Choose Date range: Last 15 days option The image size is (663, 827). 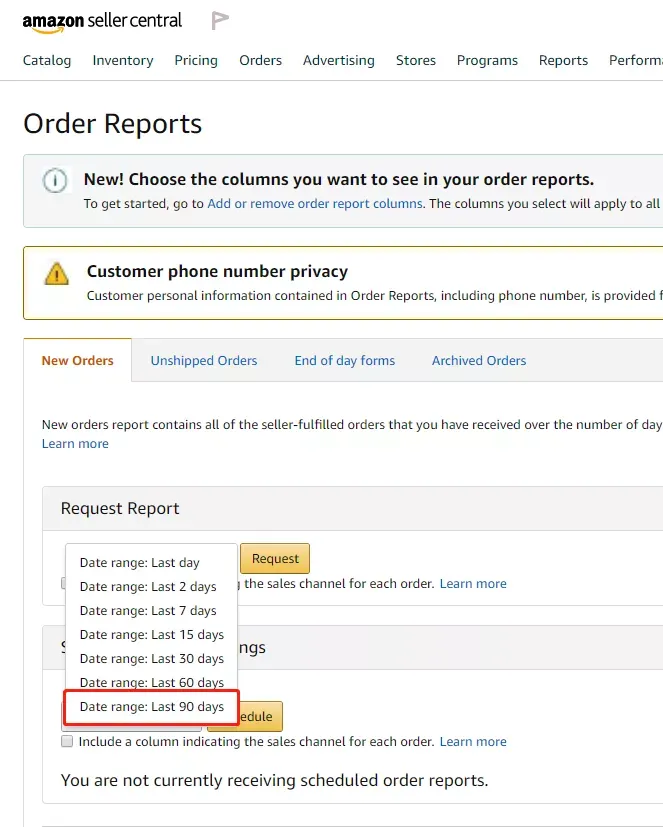tap(151, 634)
